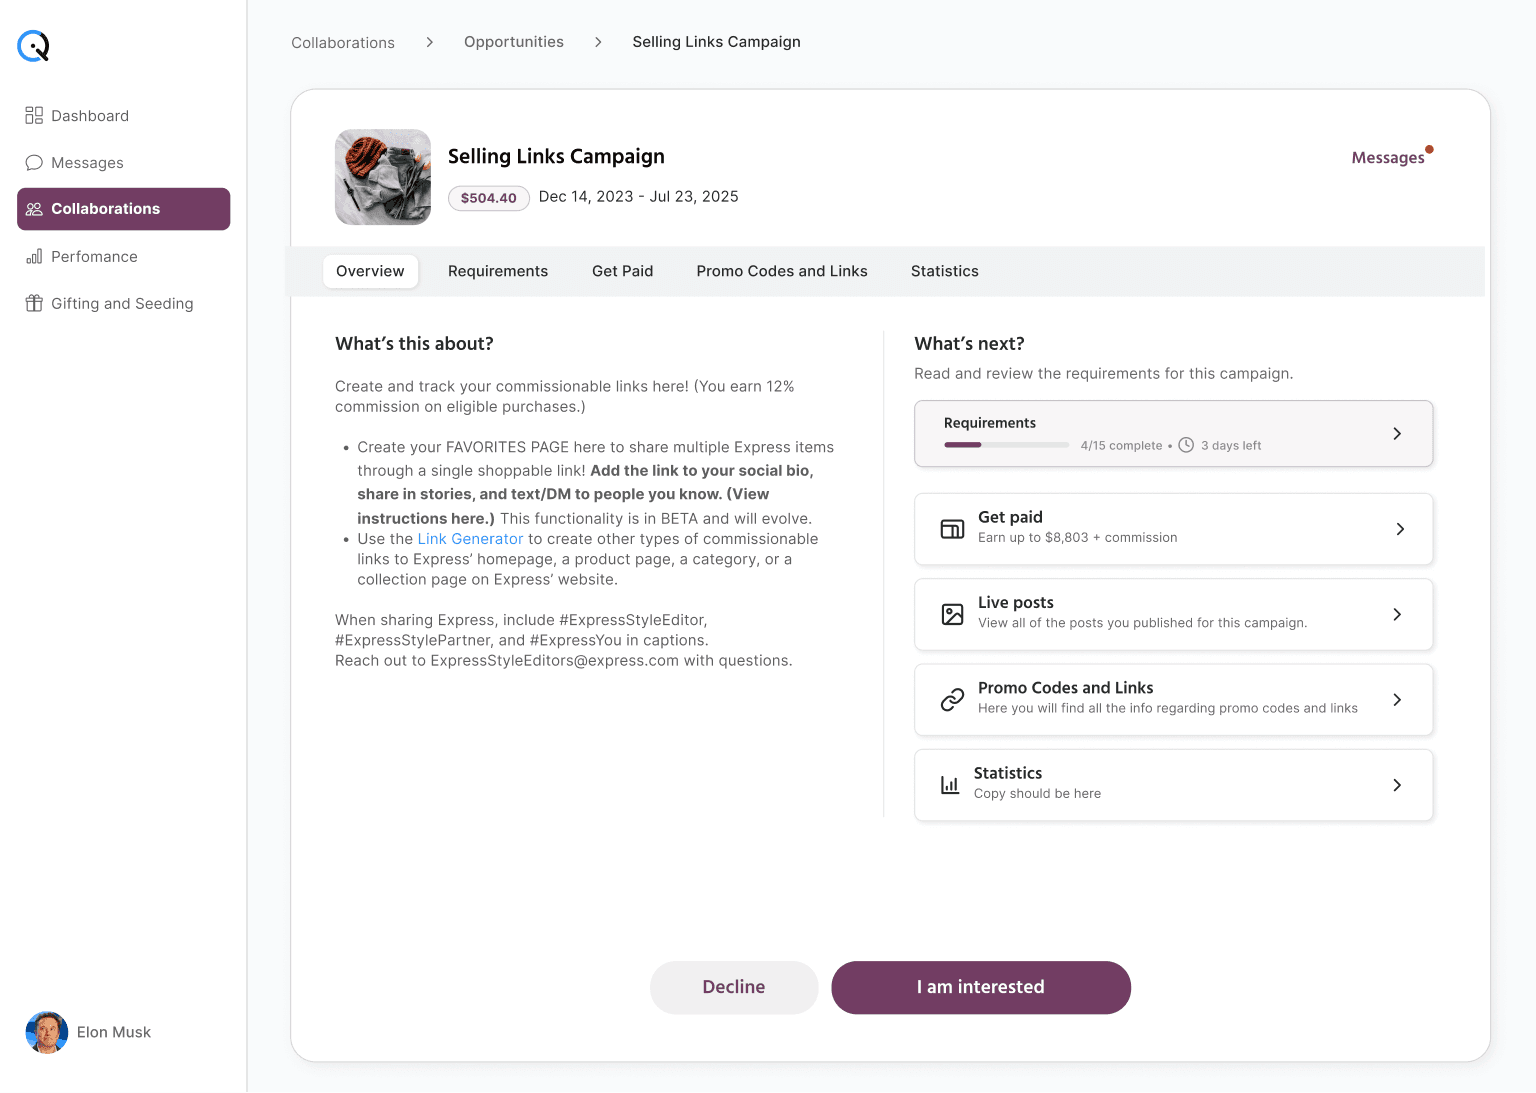
Task: Click the campaign product thumbnail image
Action: pos(383,177)
